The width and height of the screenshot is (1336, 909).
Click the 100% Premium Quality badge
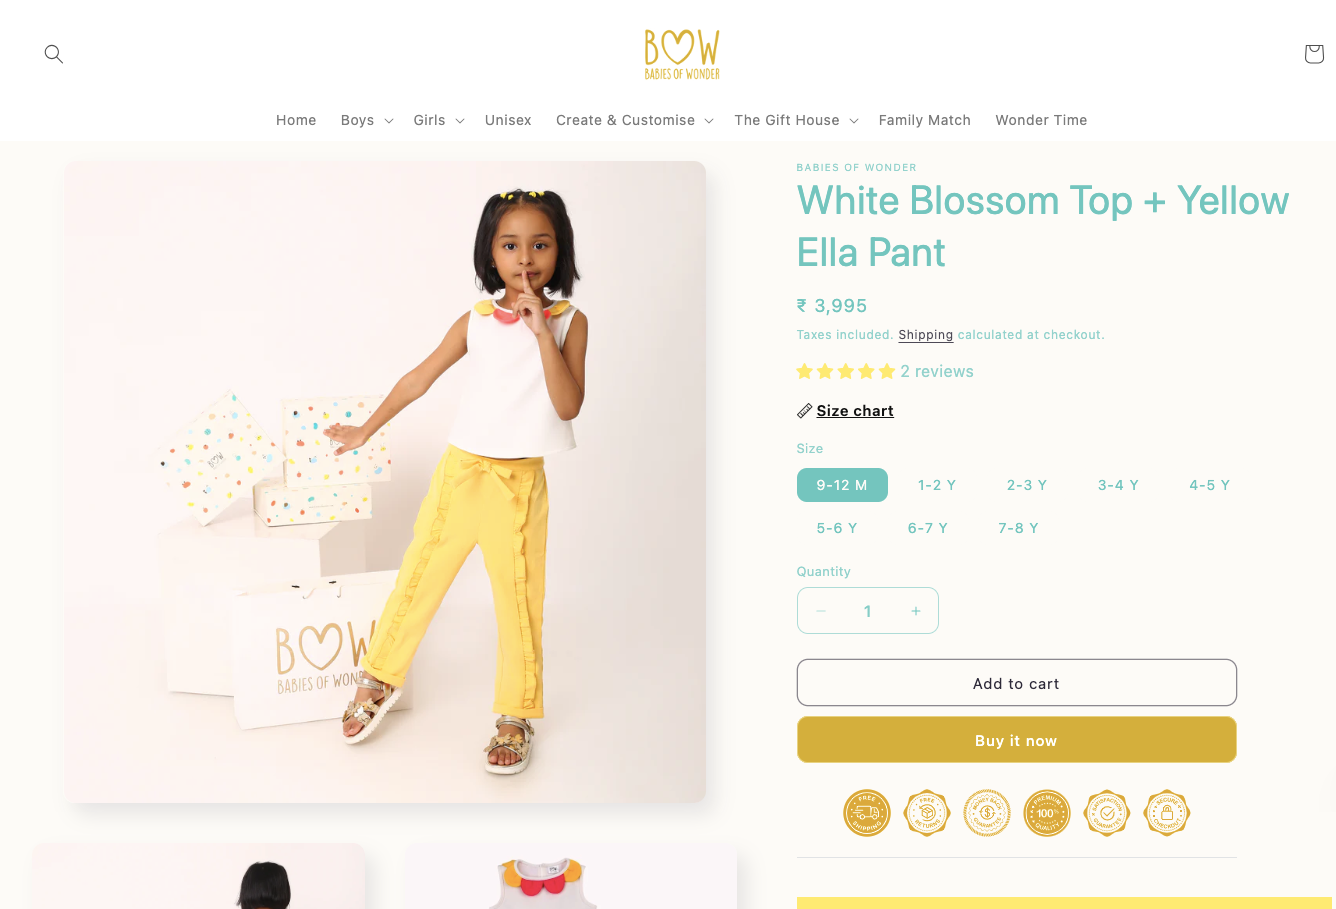(x=1047, y=813)
